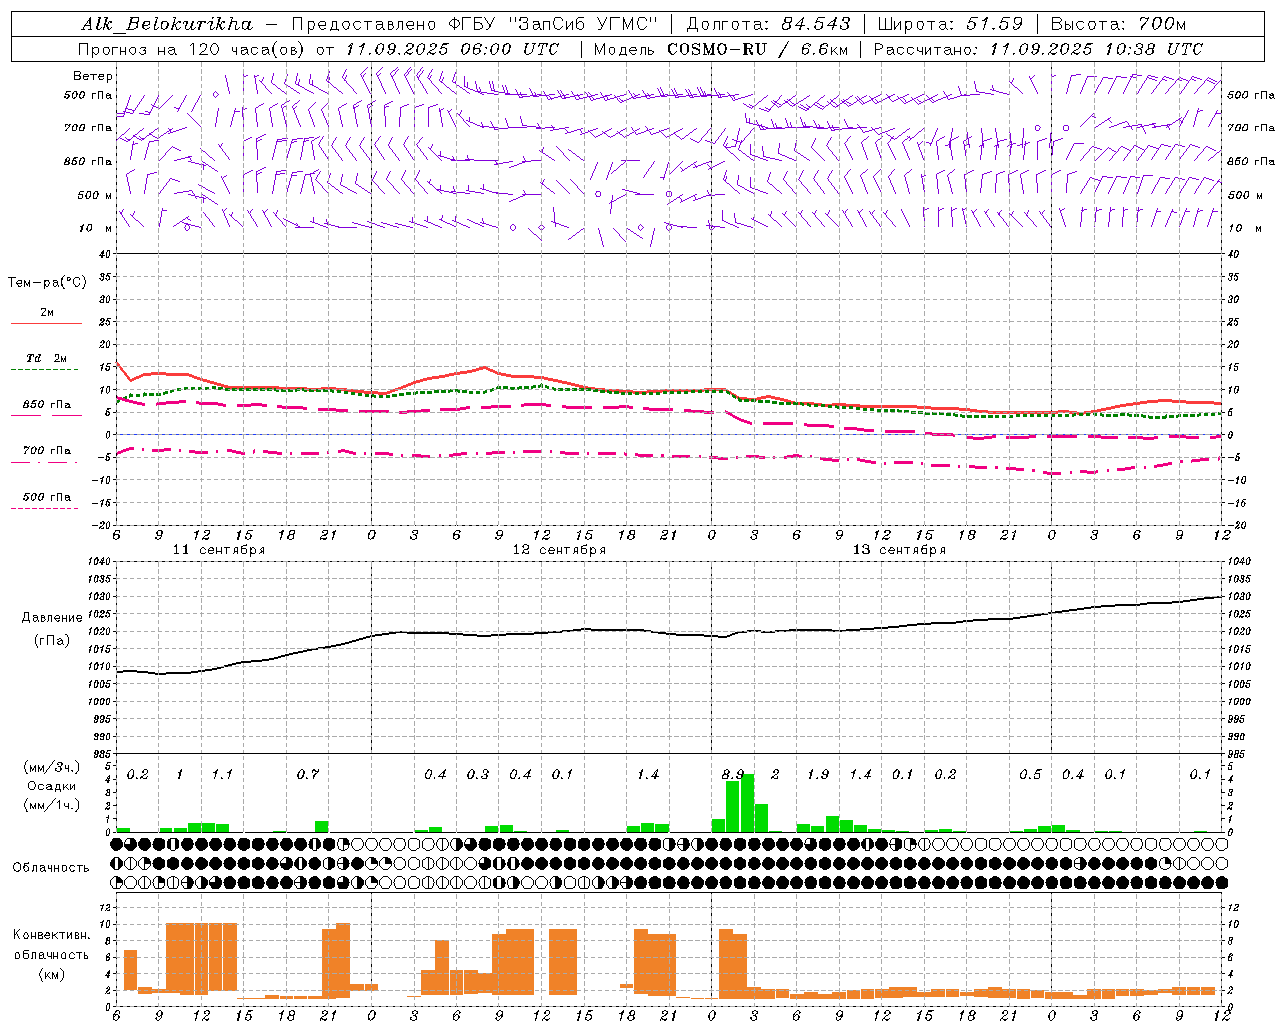The height and width of the screenshot is (1024, 1280).
Task: Click the tallest green precipitation bar
Action: click(x=747, y=803)
